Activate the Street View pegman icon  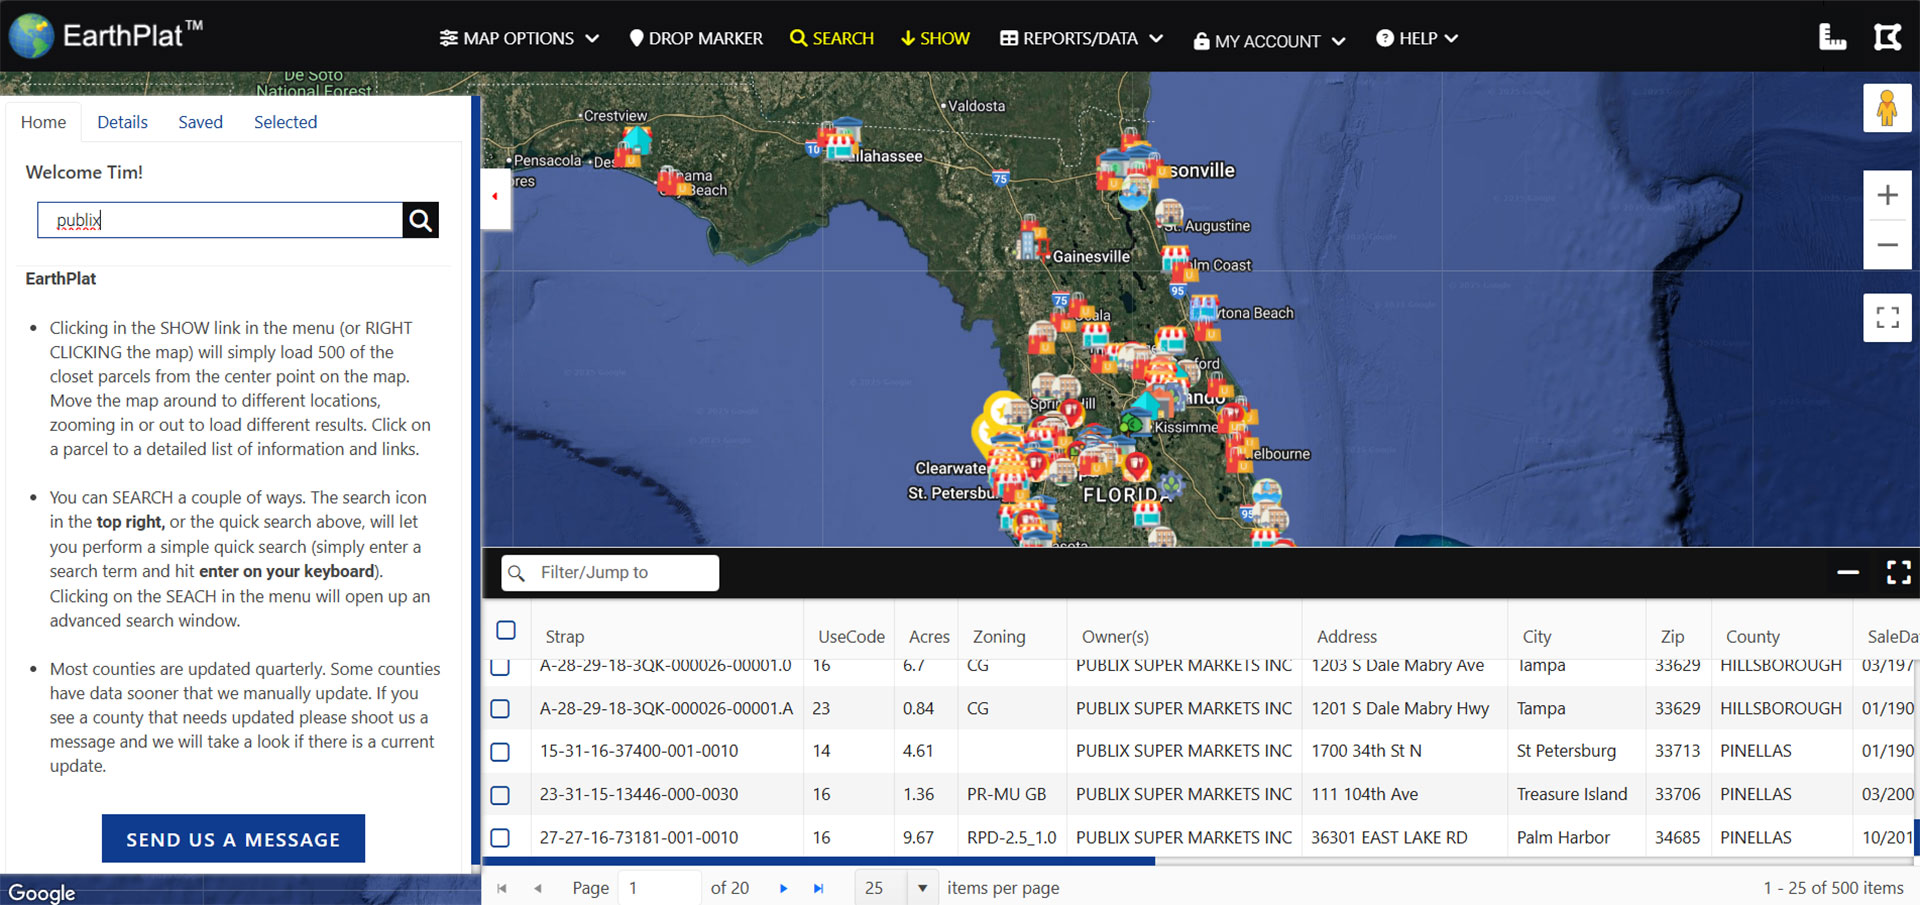[x=1887, y=108]
